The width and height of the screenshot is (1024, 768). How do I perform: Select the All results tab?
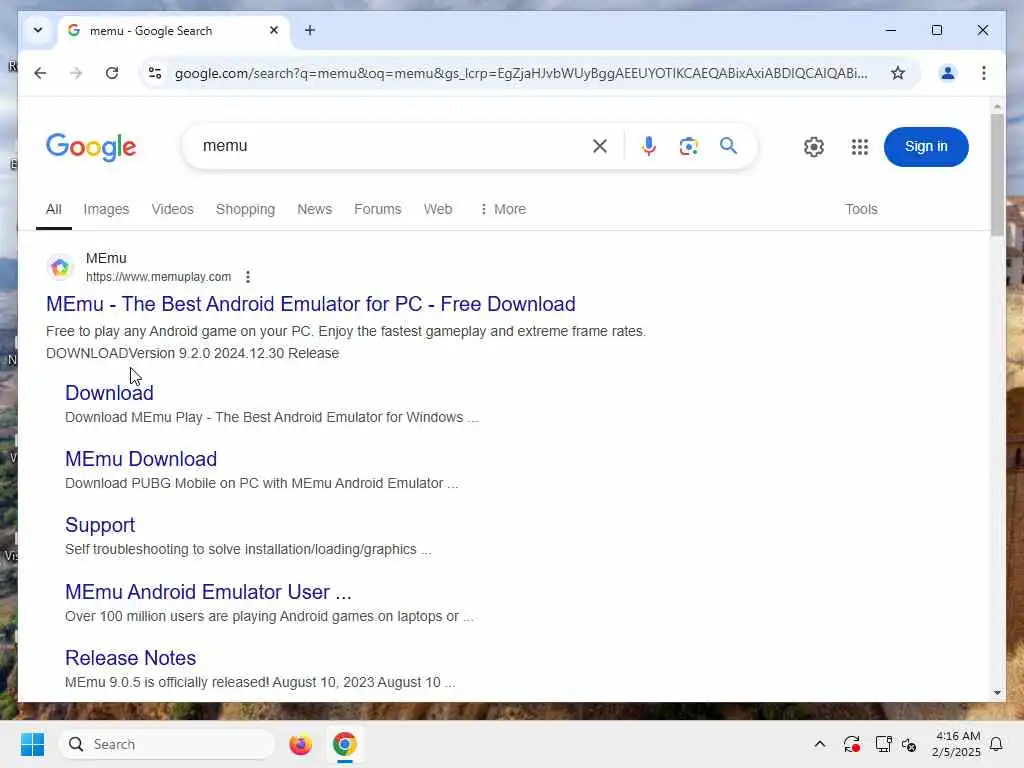point(54,209)
